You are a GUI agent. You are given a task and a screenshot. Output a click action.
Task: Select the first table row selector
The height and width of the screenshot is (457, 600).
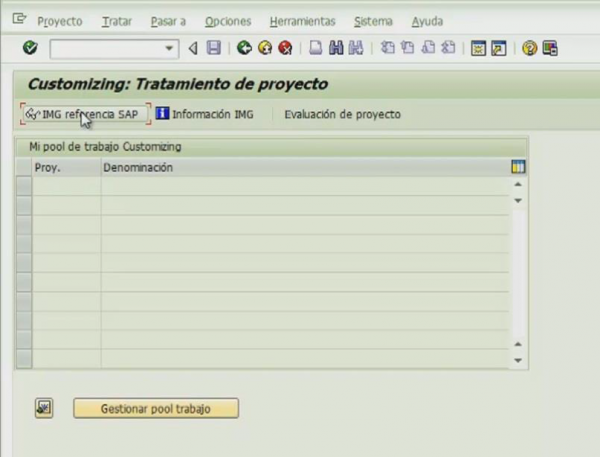[x=24, y=186]
